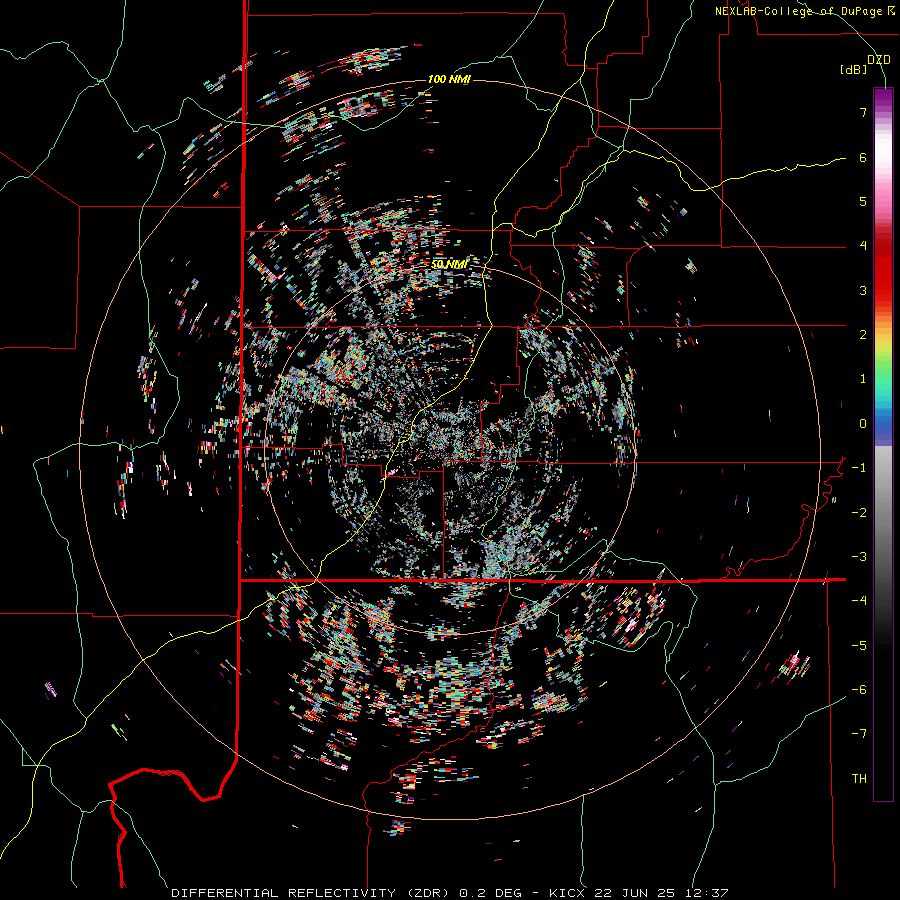
Task: Click the [dB] units label
Action: tap(854, 69)
